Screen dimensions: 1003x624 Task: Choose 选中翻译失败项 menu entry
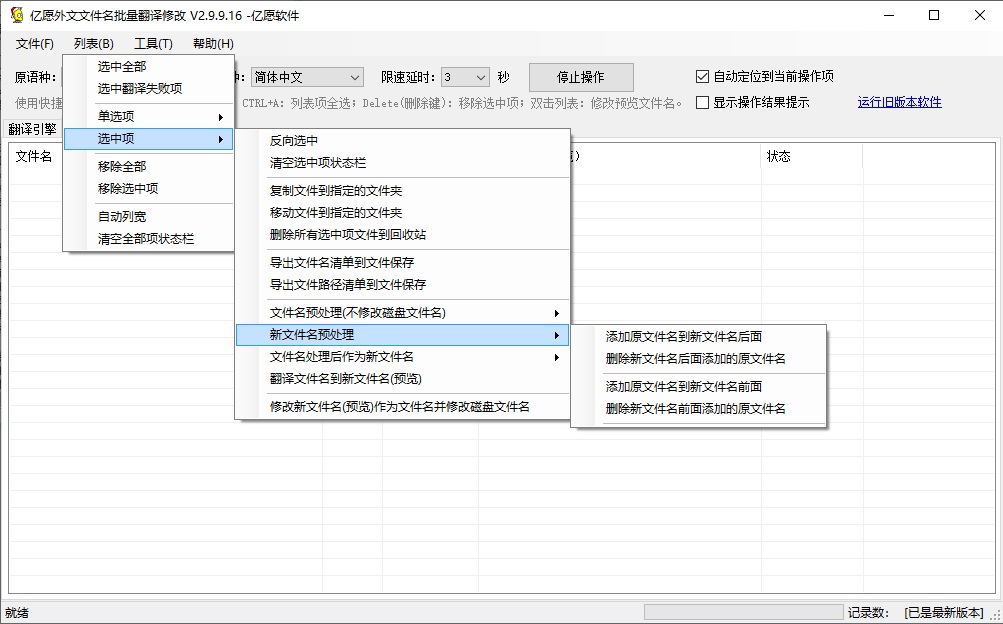tap(148, 89)
